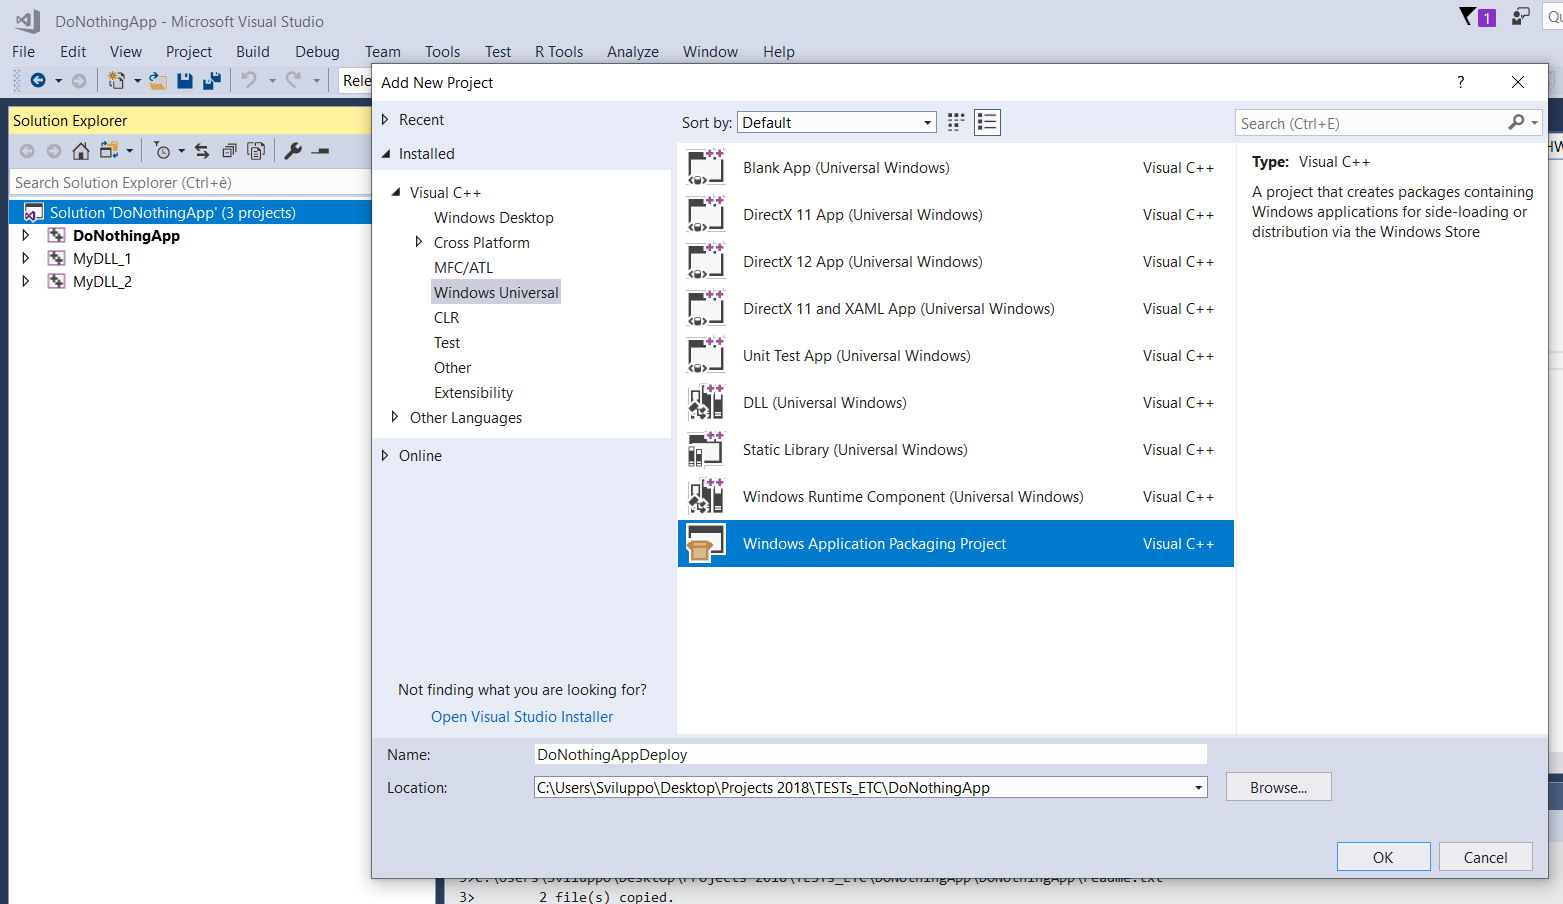Click the template Search (Ctrl+E) field
This screenshot has height=904, width=1563.
[x=1372, y=123]
